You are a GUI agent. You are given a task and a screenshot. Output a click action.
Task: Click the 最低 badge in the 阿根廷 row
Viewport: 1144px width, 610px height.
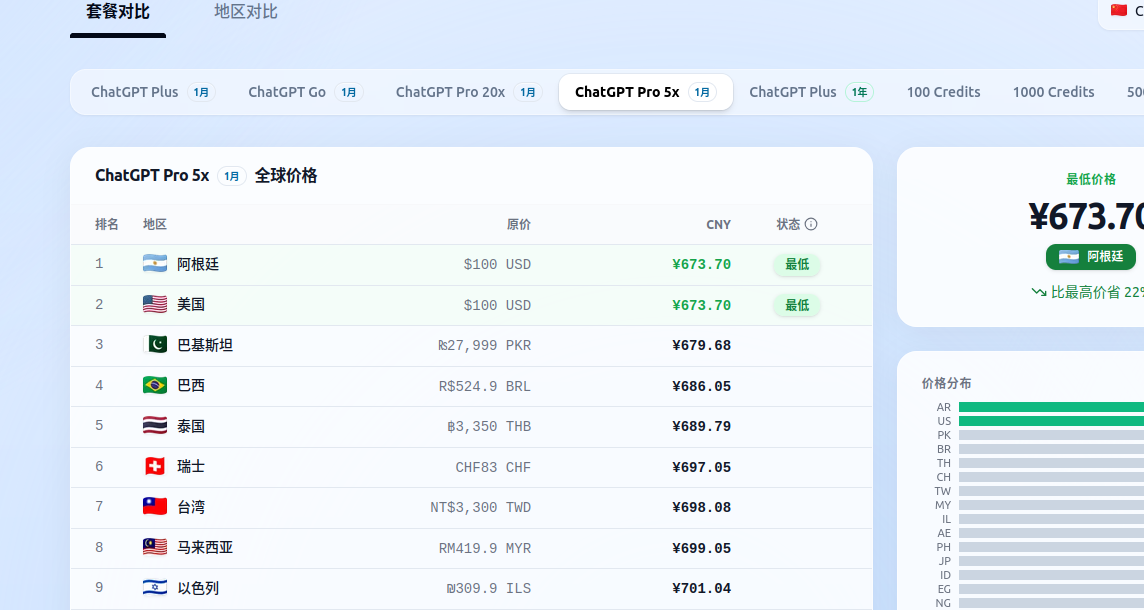tap(797, 264)
